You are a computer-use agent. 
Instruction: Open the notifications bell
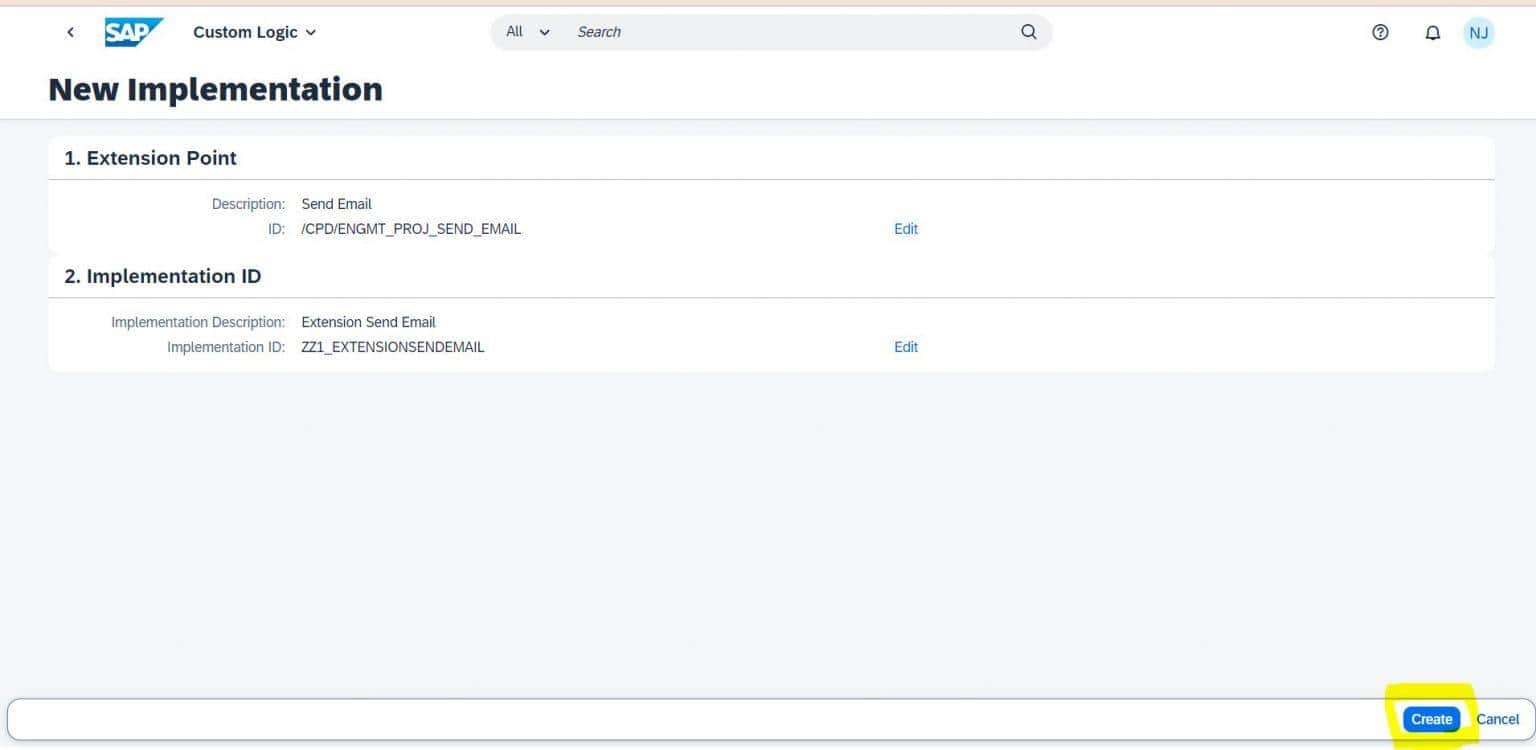coord(1432,32)
